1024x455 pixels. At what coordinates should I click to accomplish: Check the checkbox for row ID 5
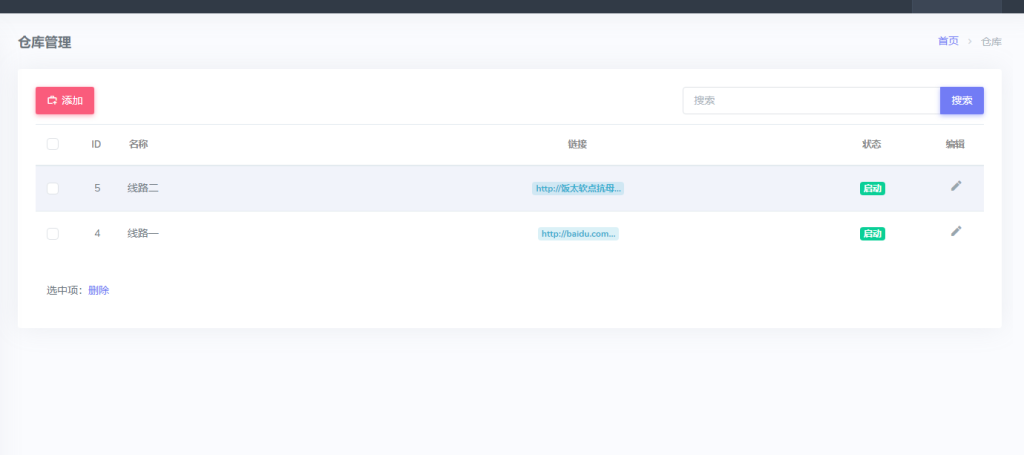tap(53, 188)
